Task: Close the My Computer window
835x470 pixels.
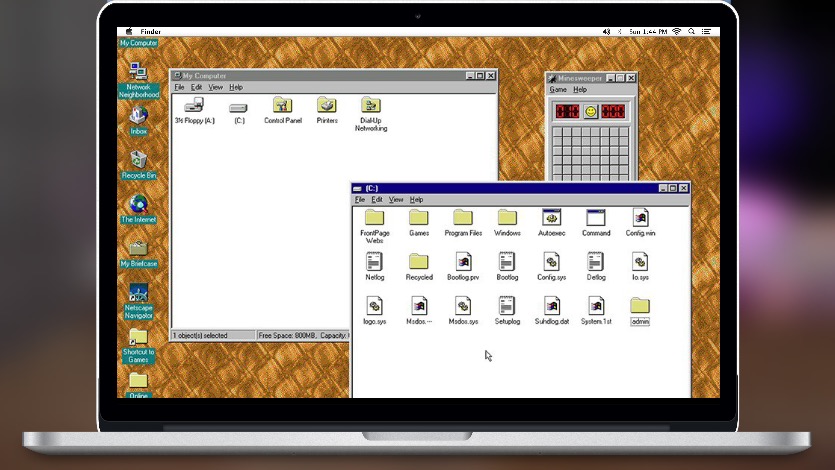Action: point(490,76)
